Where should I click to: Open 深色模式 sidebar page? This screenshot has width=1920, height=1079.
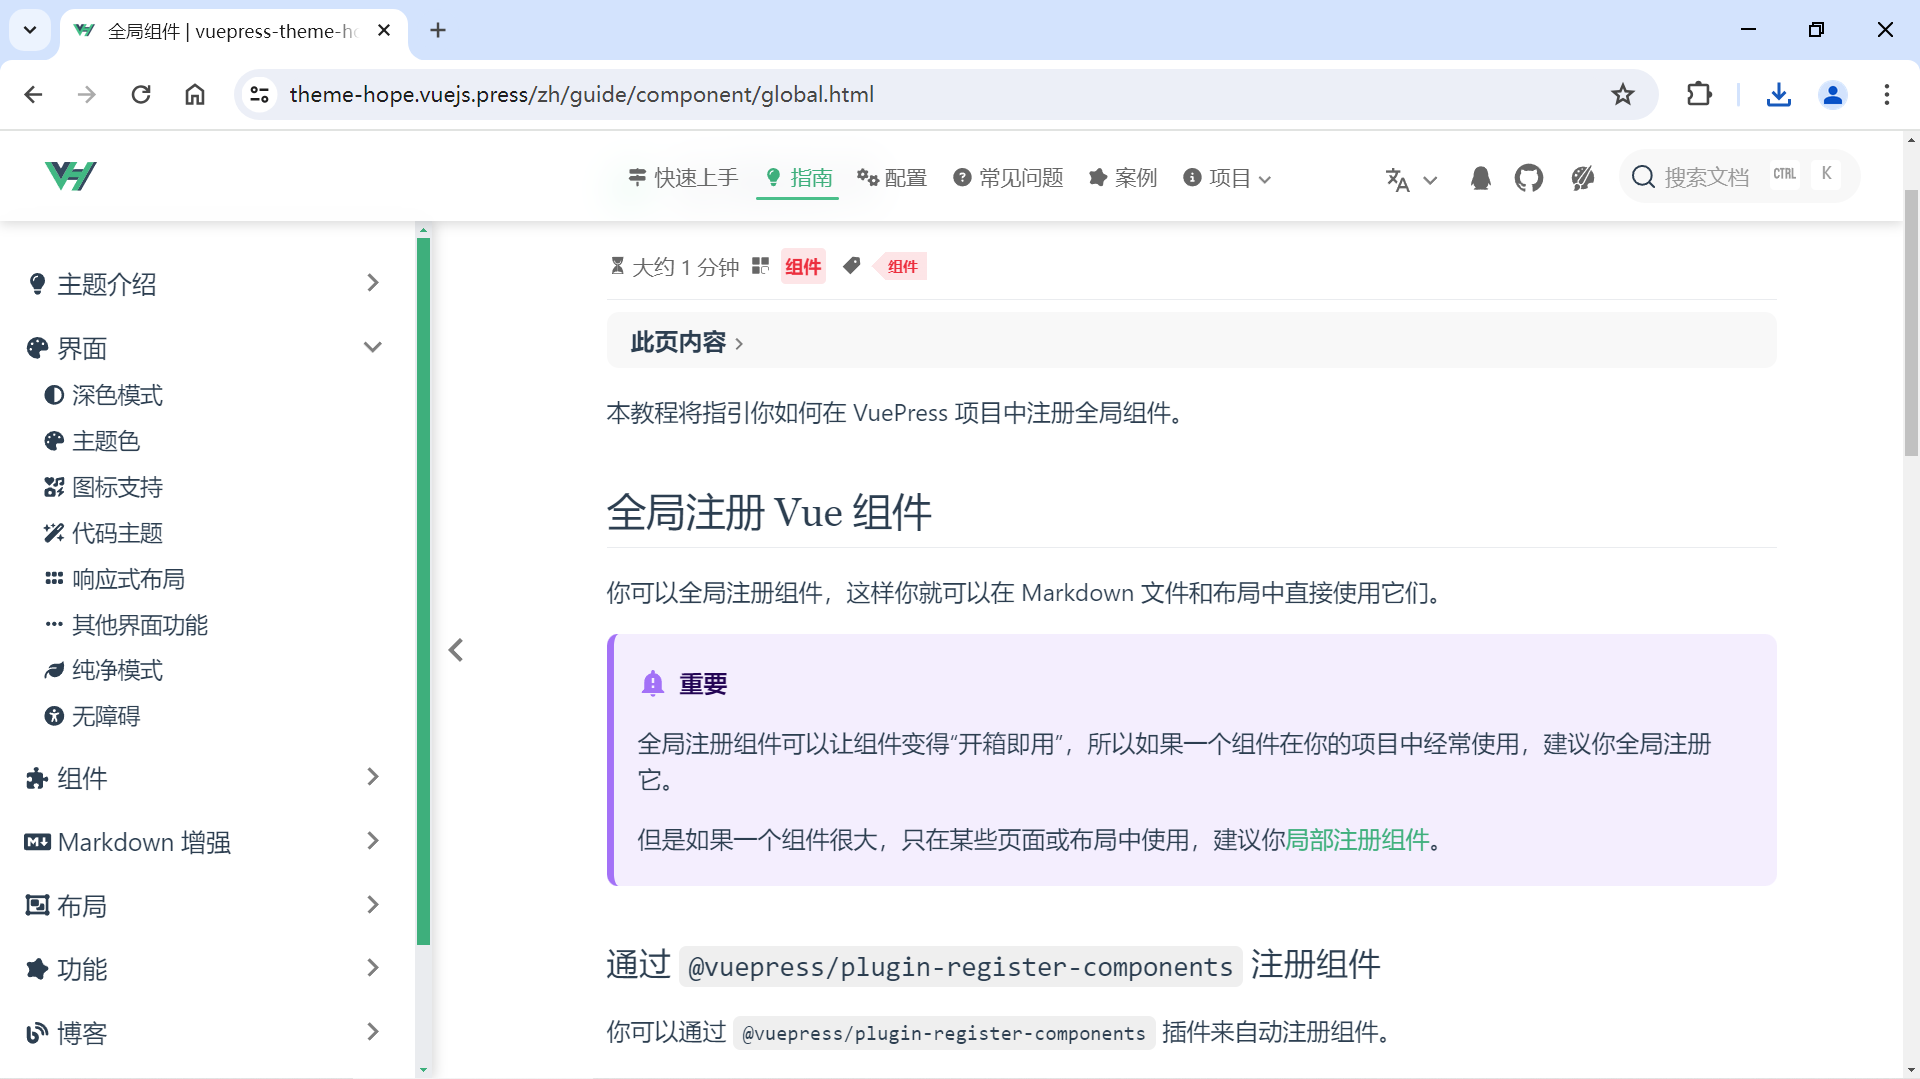104,395
